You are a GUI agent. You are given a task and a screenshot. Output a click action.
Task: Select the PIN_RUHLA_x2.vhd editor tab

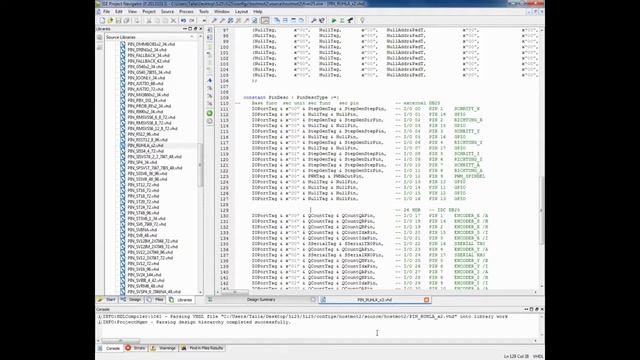pyautogui.click(x=374, y=300)
